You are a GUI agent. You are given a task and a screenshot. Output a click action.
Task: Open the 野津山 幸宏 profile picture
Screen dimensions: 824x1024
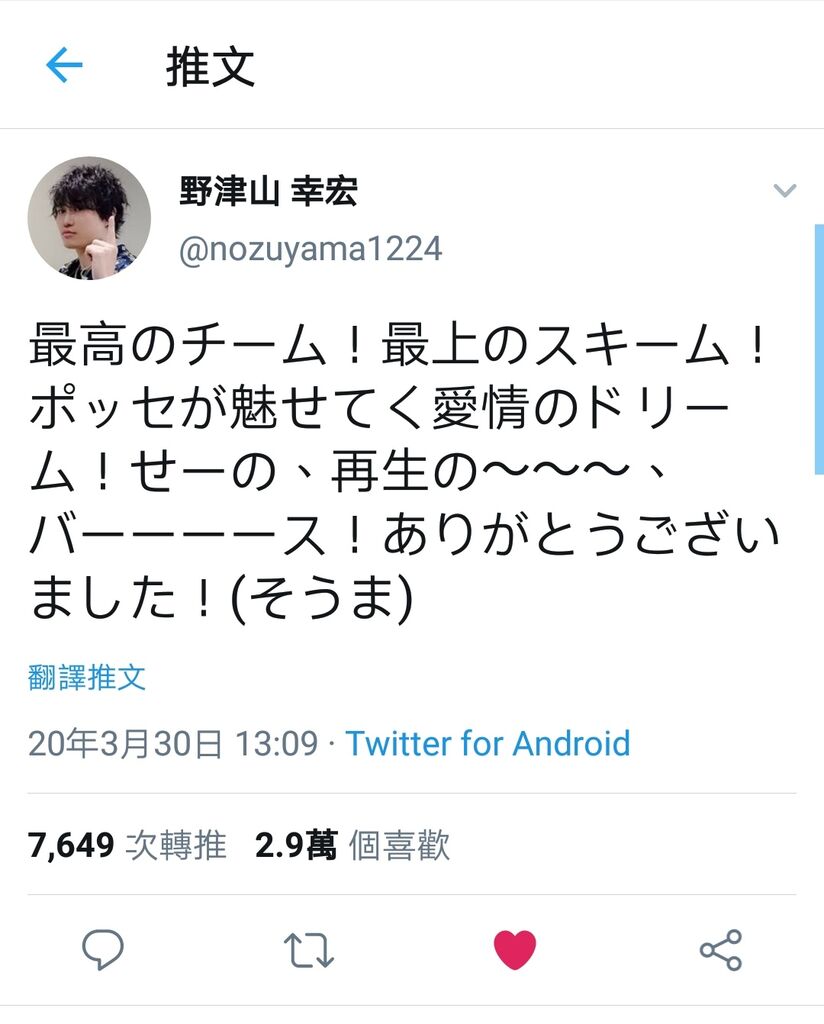[x=89, y=217]
